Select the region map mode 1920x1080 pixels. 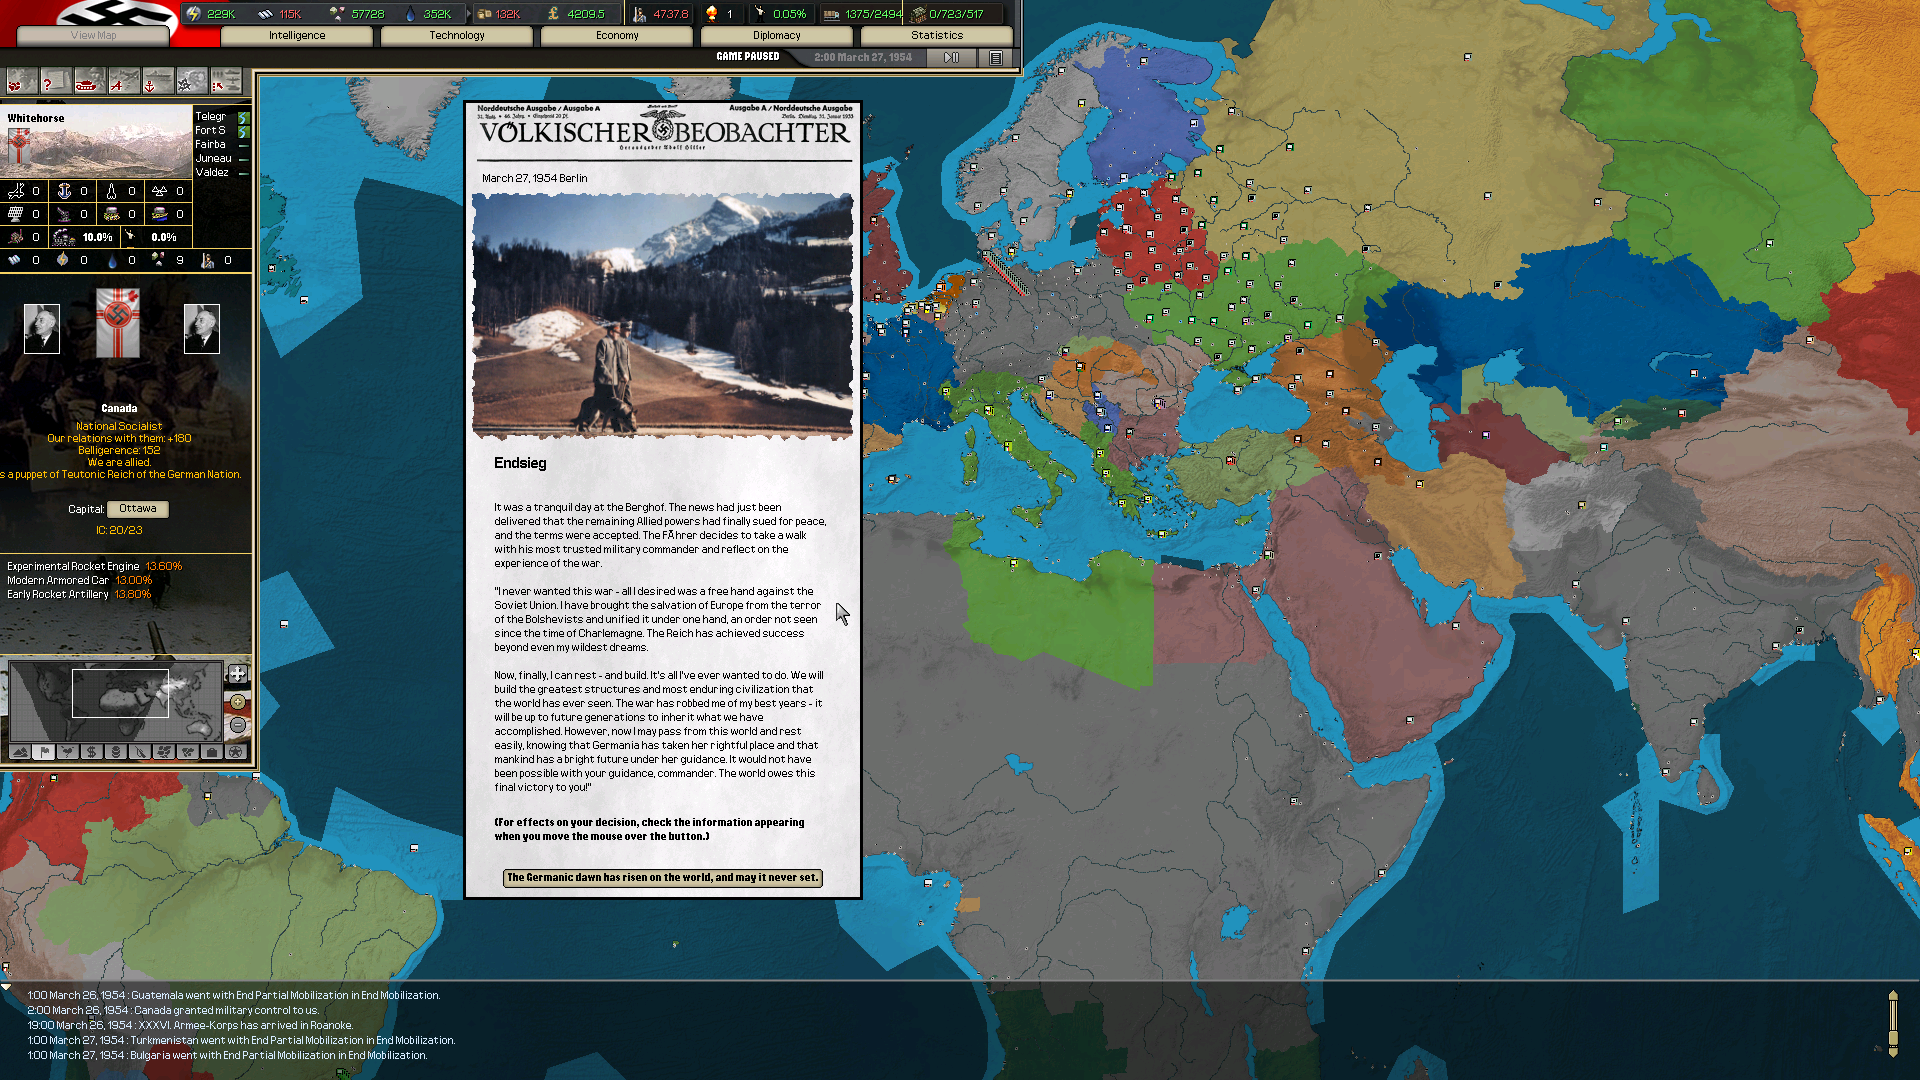pyautogui.click(x=163, y=752)
